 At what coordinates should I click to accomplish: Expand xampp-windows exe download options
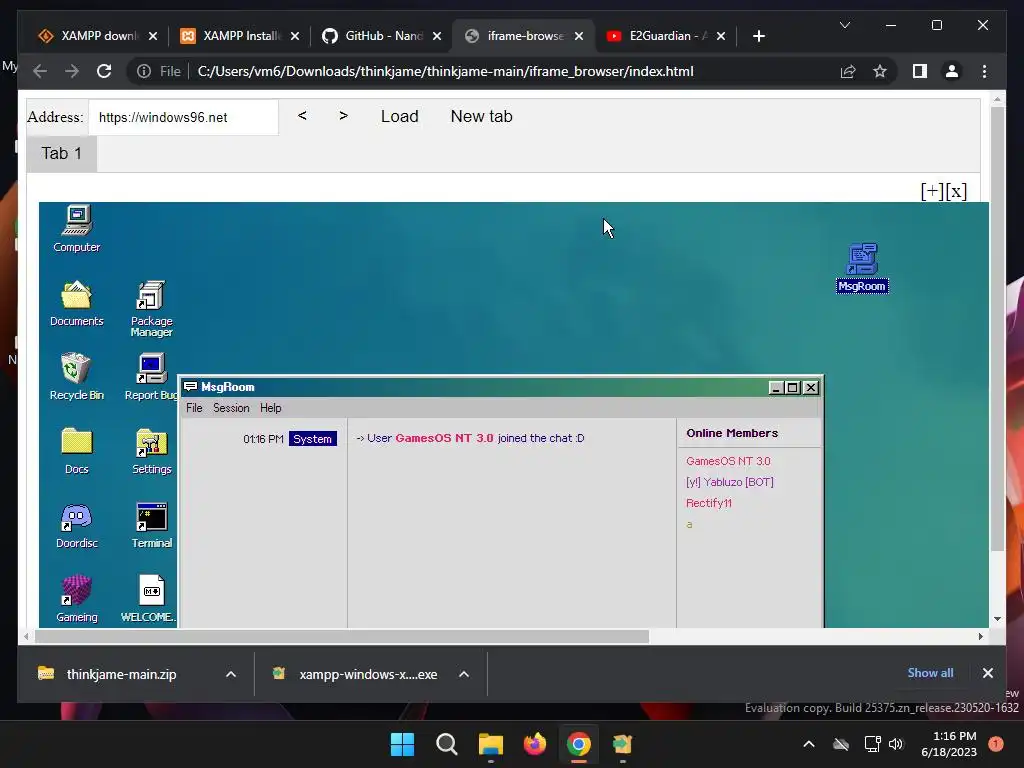coord(464,674)
